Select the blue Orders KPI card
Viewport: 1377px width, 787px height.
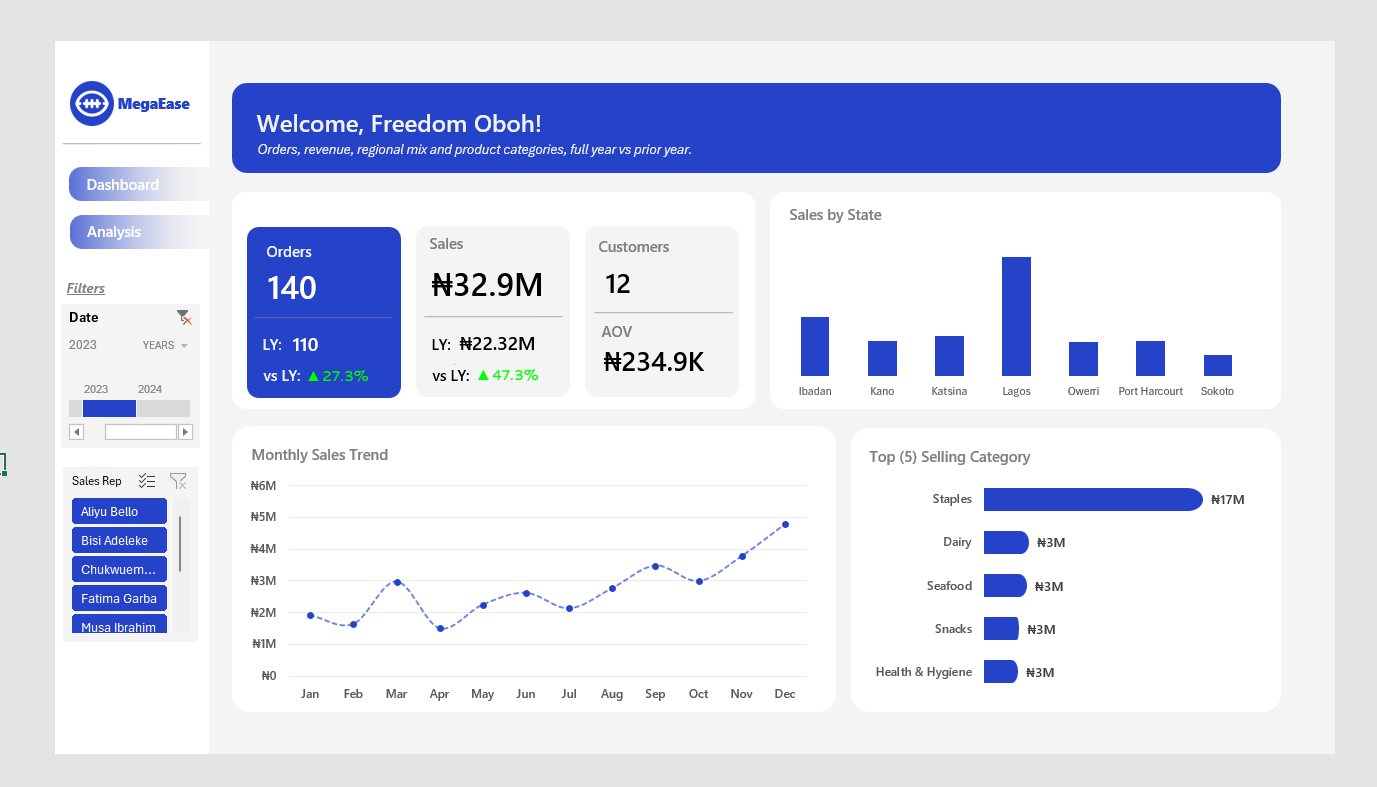click(x=324, y=312)
